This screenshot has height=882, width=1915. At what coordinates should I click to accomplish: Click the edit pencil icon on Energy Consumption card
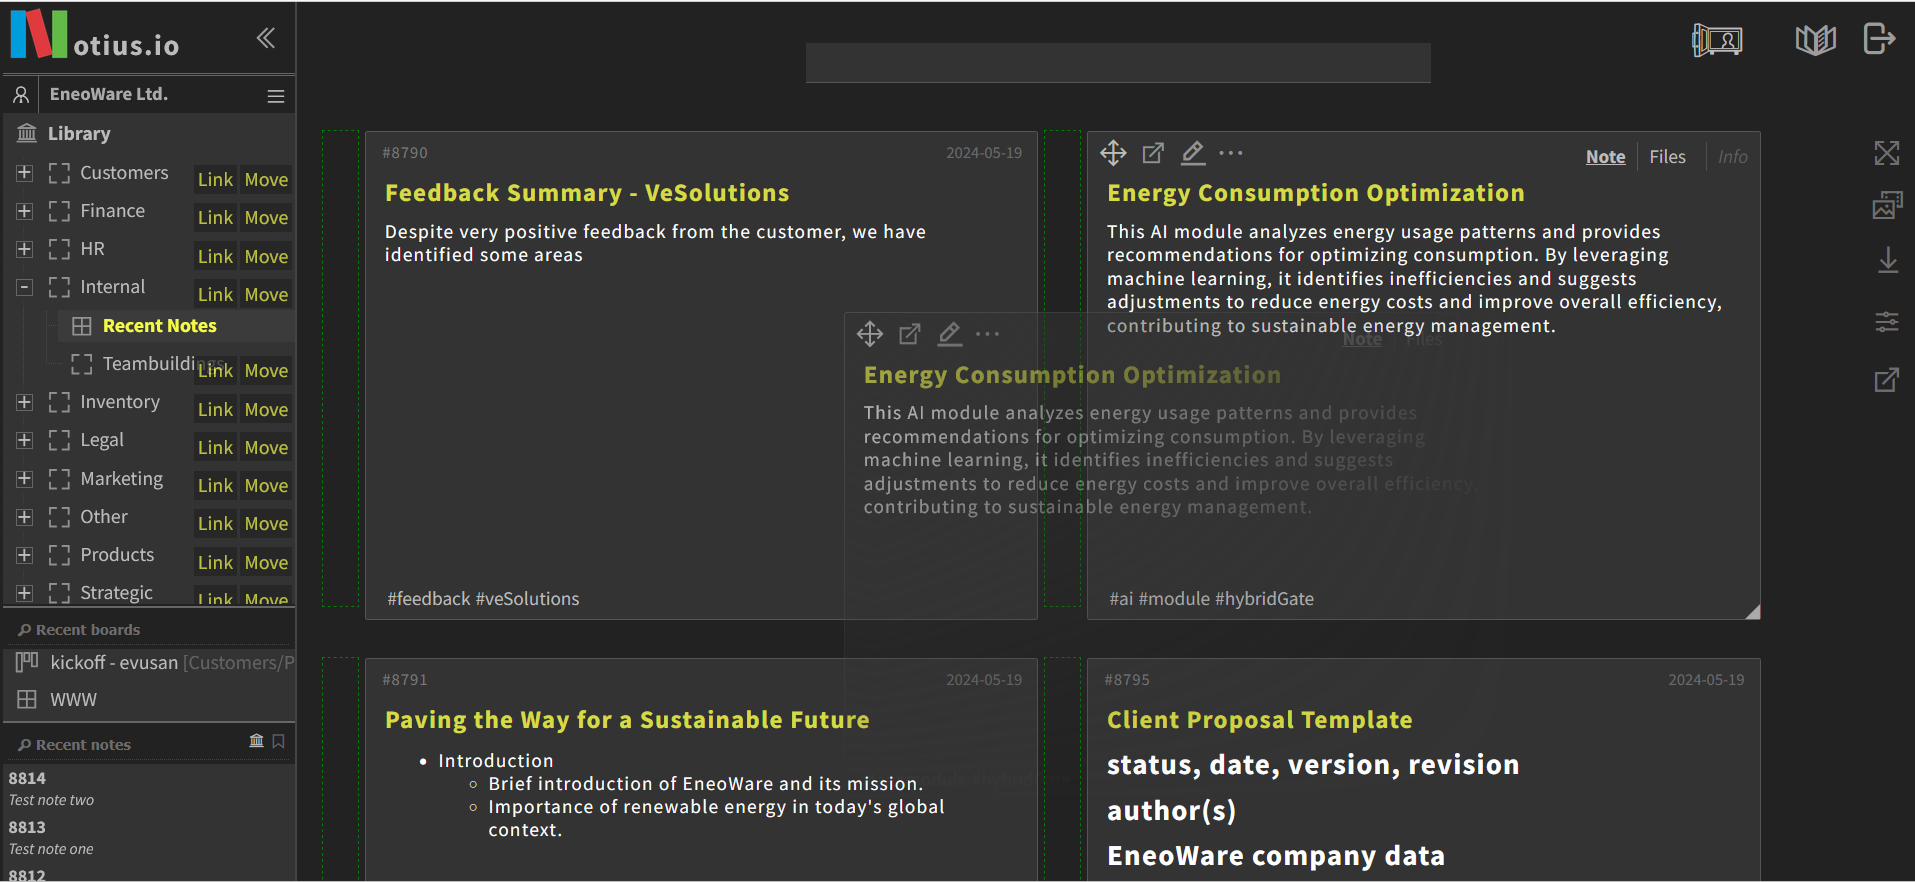click(1193, 153)
